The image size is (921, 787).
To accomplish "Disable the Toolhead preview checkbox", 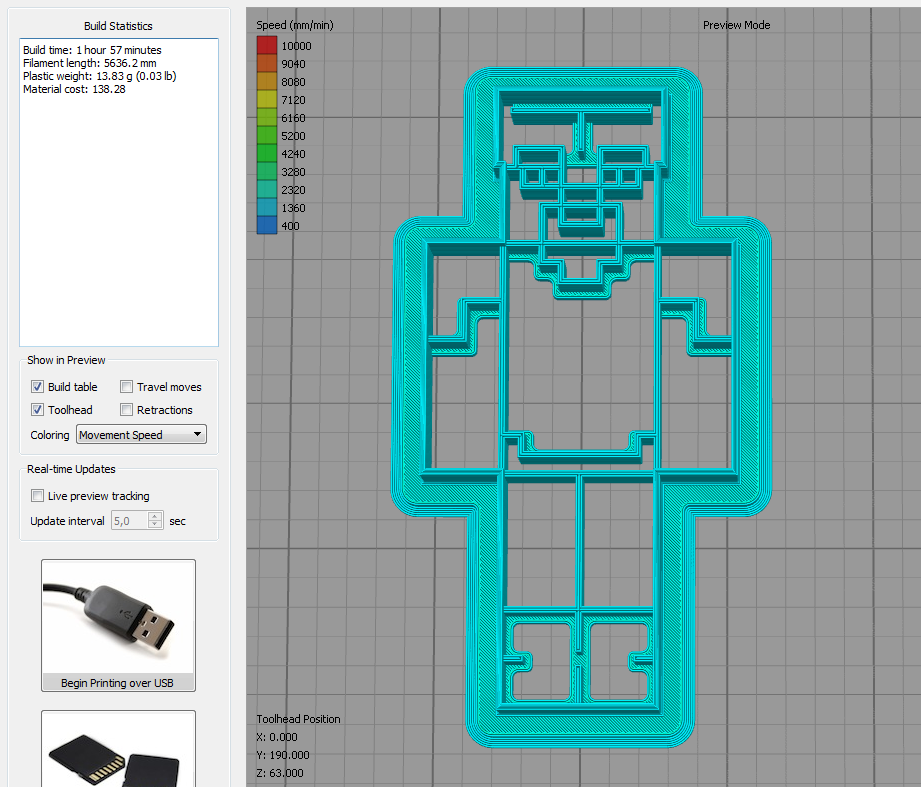I will (x=38, y=409).
